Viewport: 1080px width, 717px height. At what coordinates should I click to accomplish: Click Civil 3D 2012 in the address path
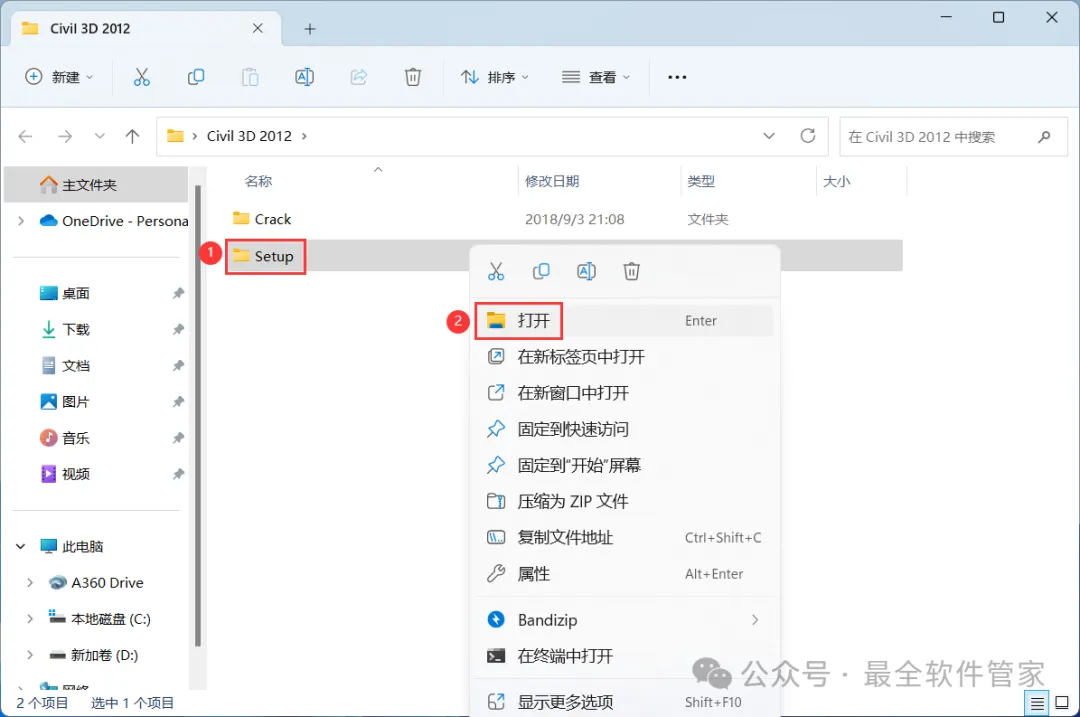coord(249,136)
